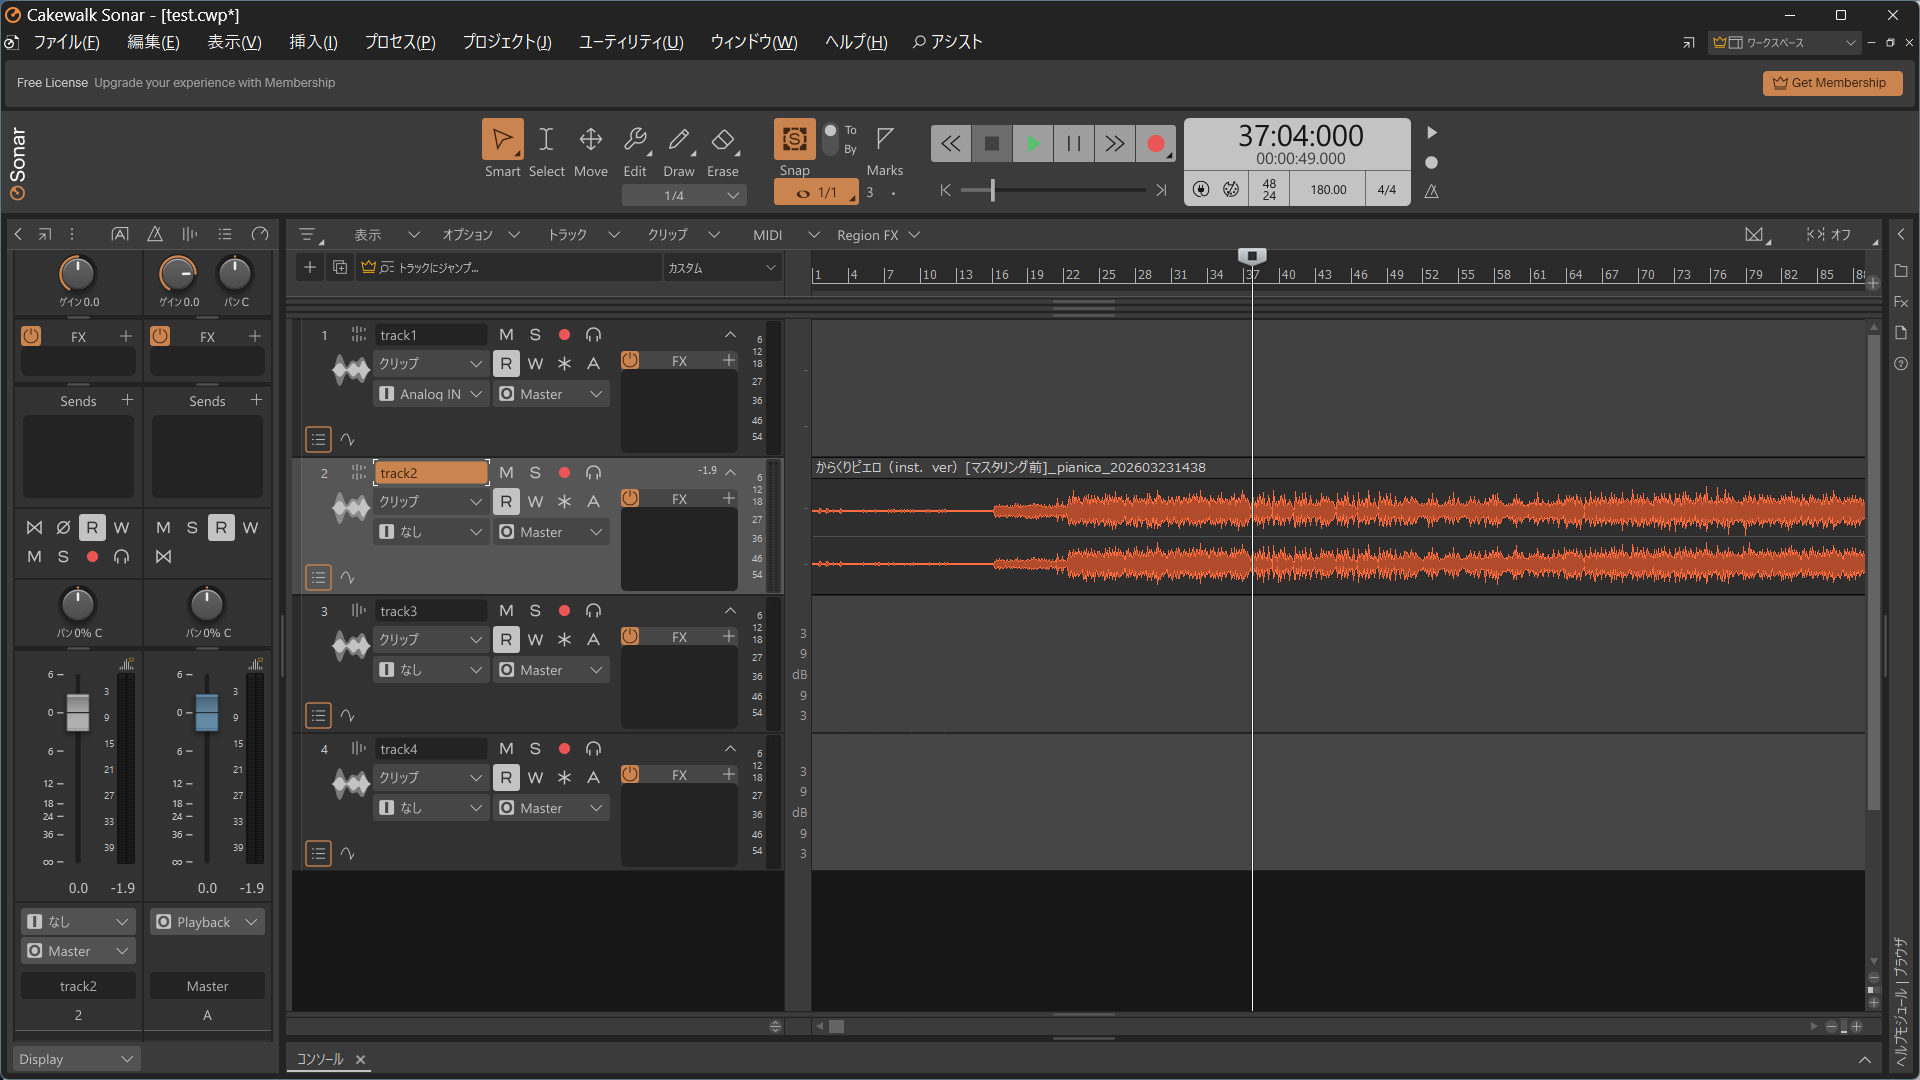Toggle the metronome icon in transport
Screen dimensions: 1920x1080
(1431, 191)
